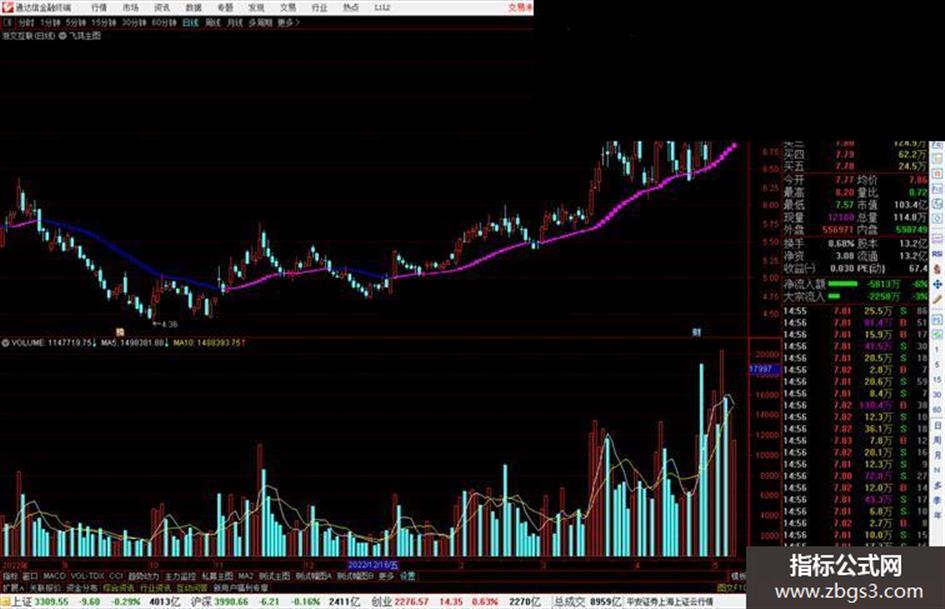Click the 60 minute shortcut in right sidebar
The image size is (945, 609).
[x=937, y=410]
